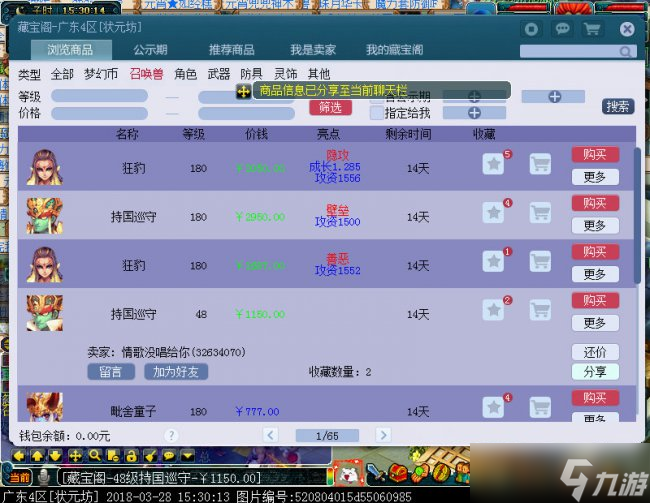Click the 加为好友 button
Image resolution: width=650 pixels, height=503 pixels.
tap(176, 372)
